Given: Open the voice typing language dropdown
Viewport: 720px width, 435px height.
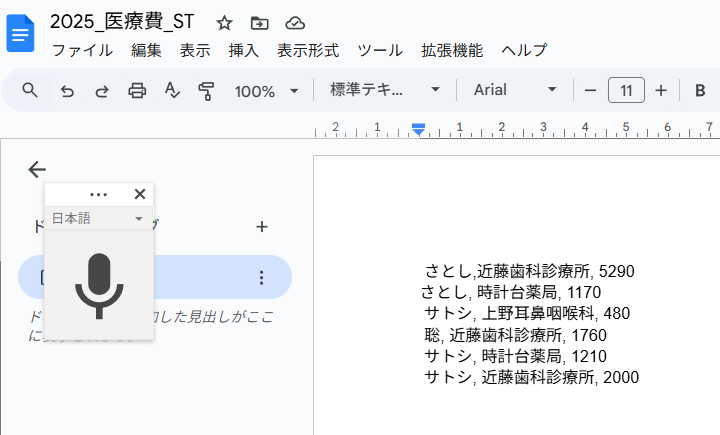Looking at the screenshot, I should coord(98,218).
